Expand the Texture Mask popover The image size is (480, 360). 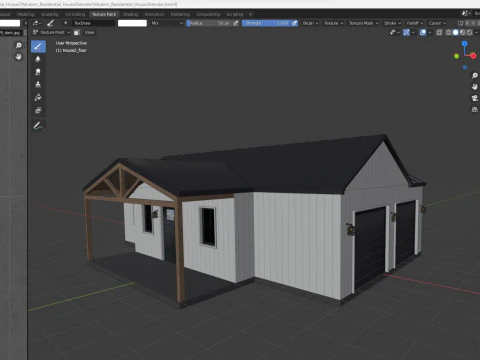(363, 23)
